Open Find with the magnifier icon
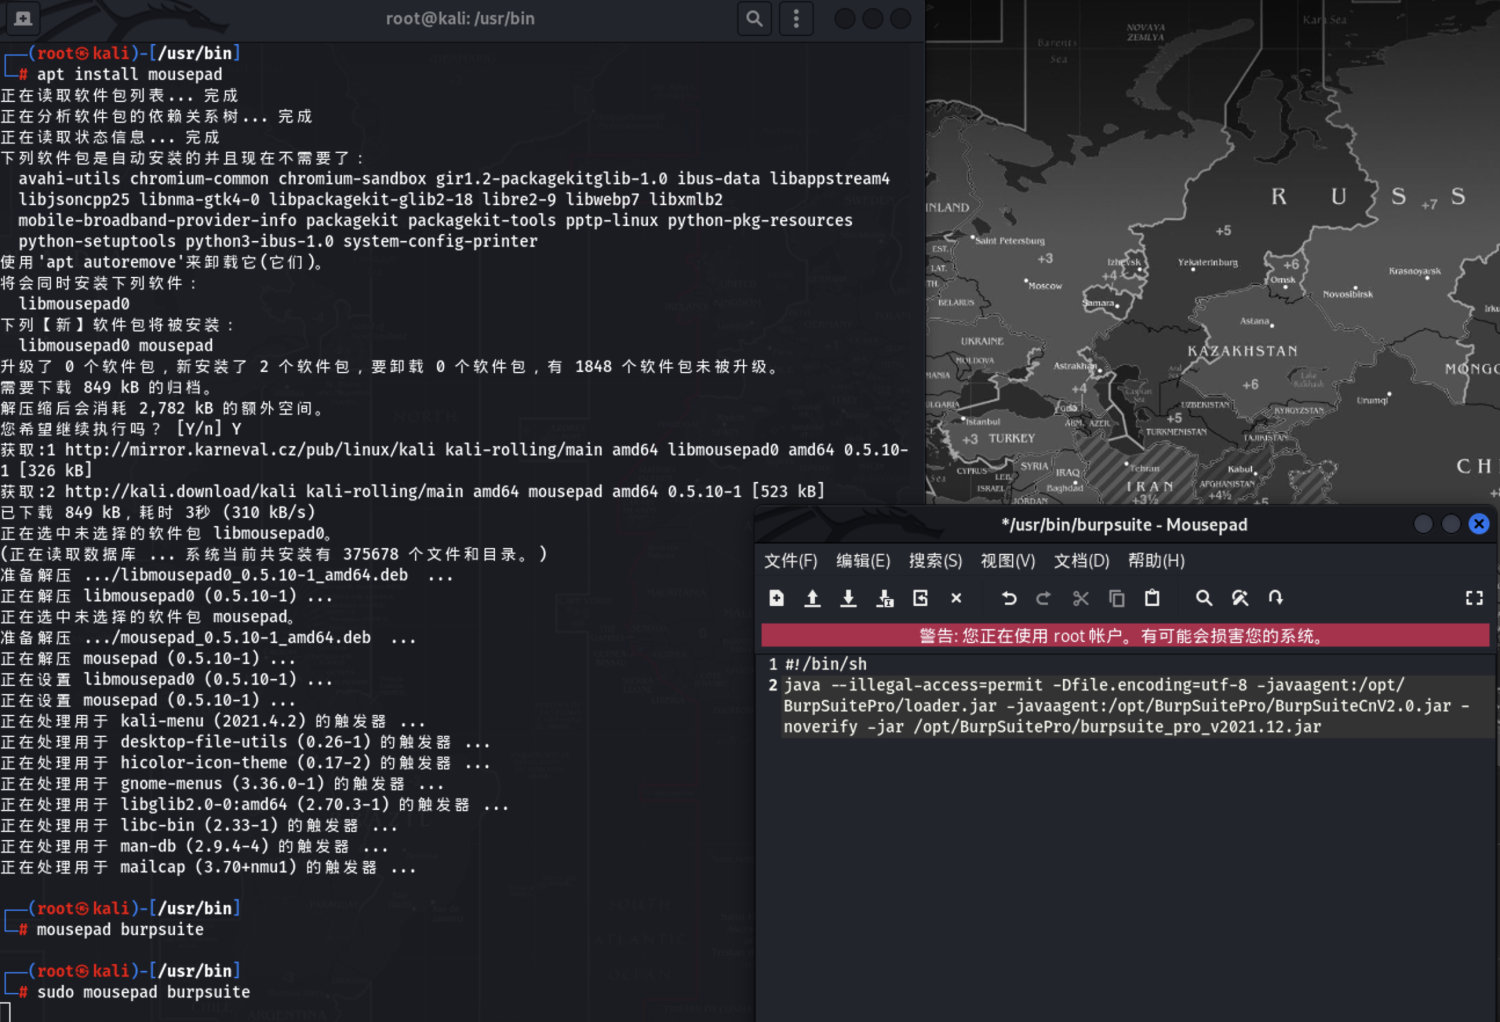 [x=1204, y=598]
